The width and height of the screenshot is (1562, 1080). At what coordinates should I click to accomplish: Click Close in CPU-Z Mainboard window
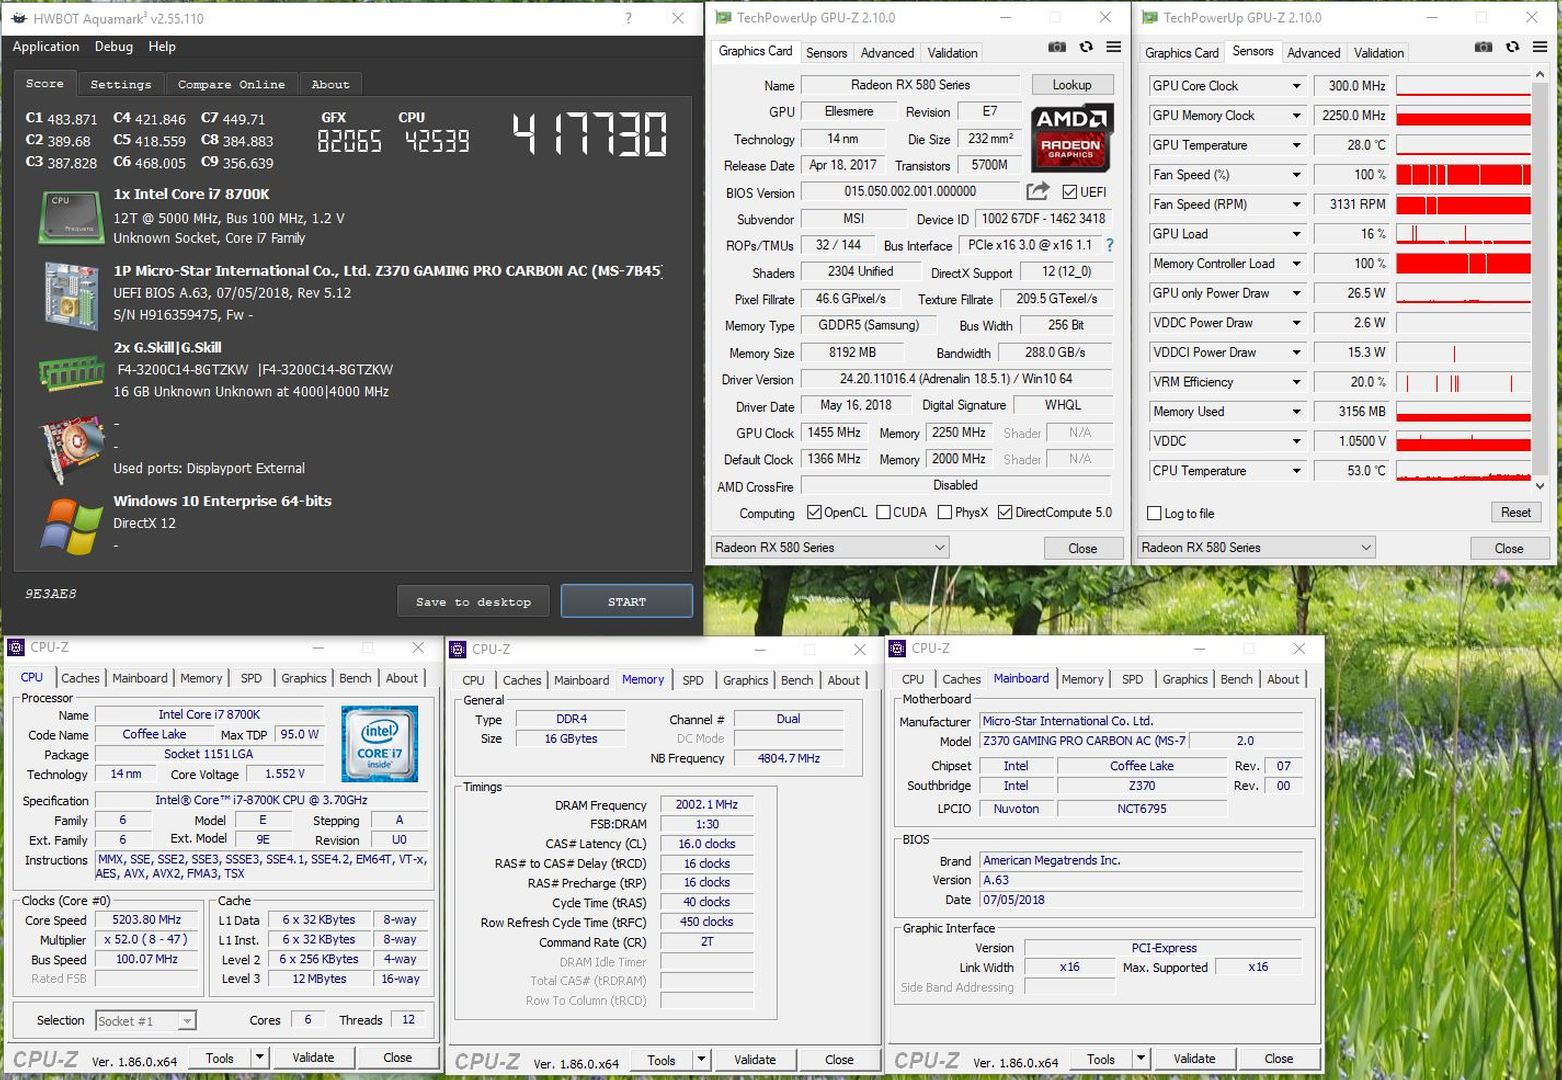[1278, 1058]
